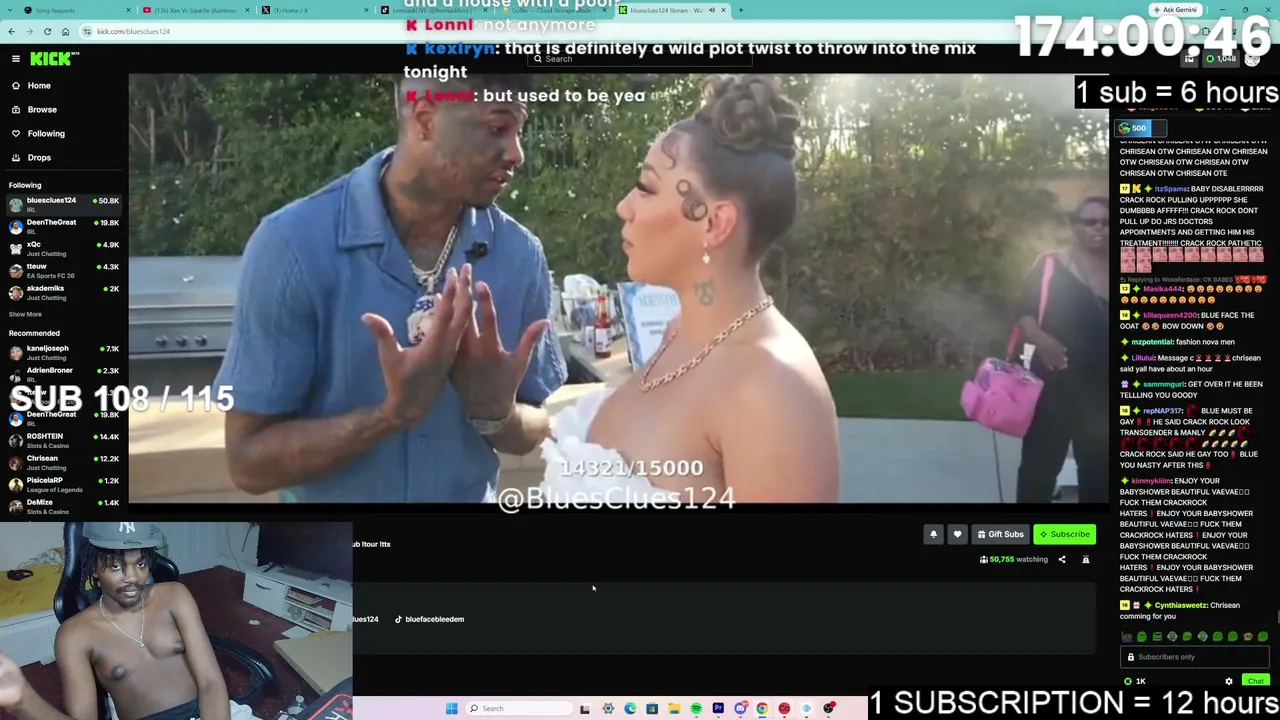The width and height of the screenshot is (1280, 720).
Task: Switch to the Home / X tab
Action: (317, 10)
